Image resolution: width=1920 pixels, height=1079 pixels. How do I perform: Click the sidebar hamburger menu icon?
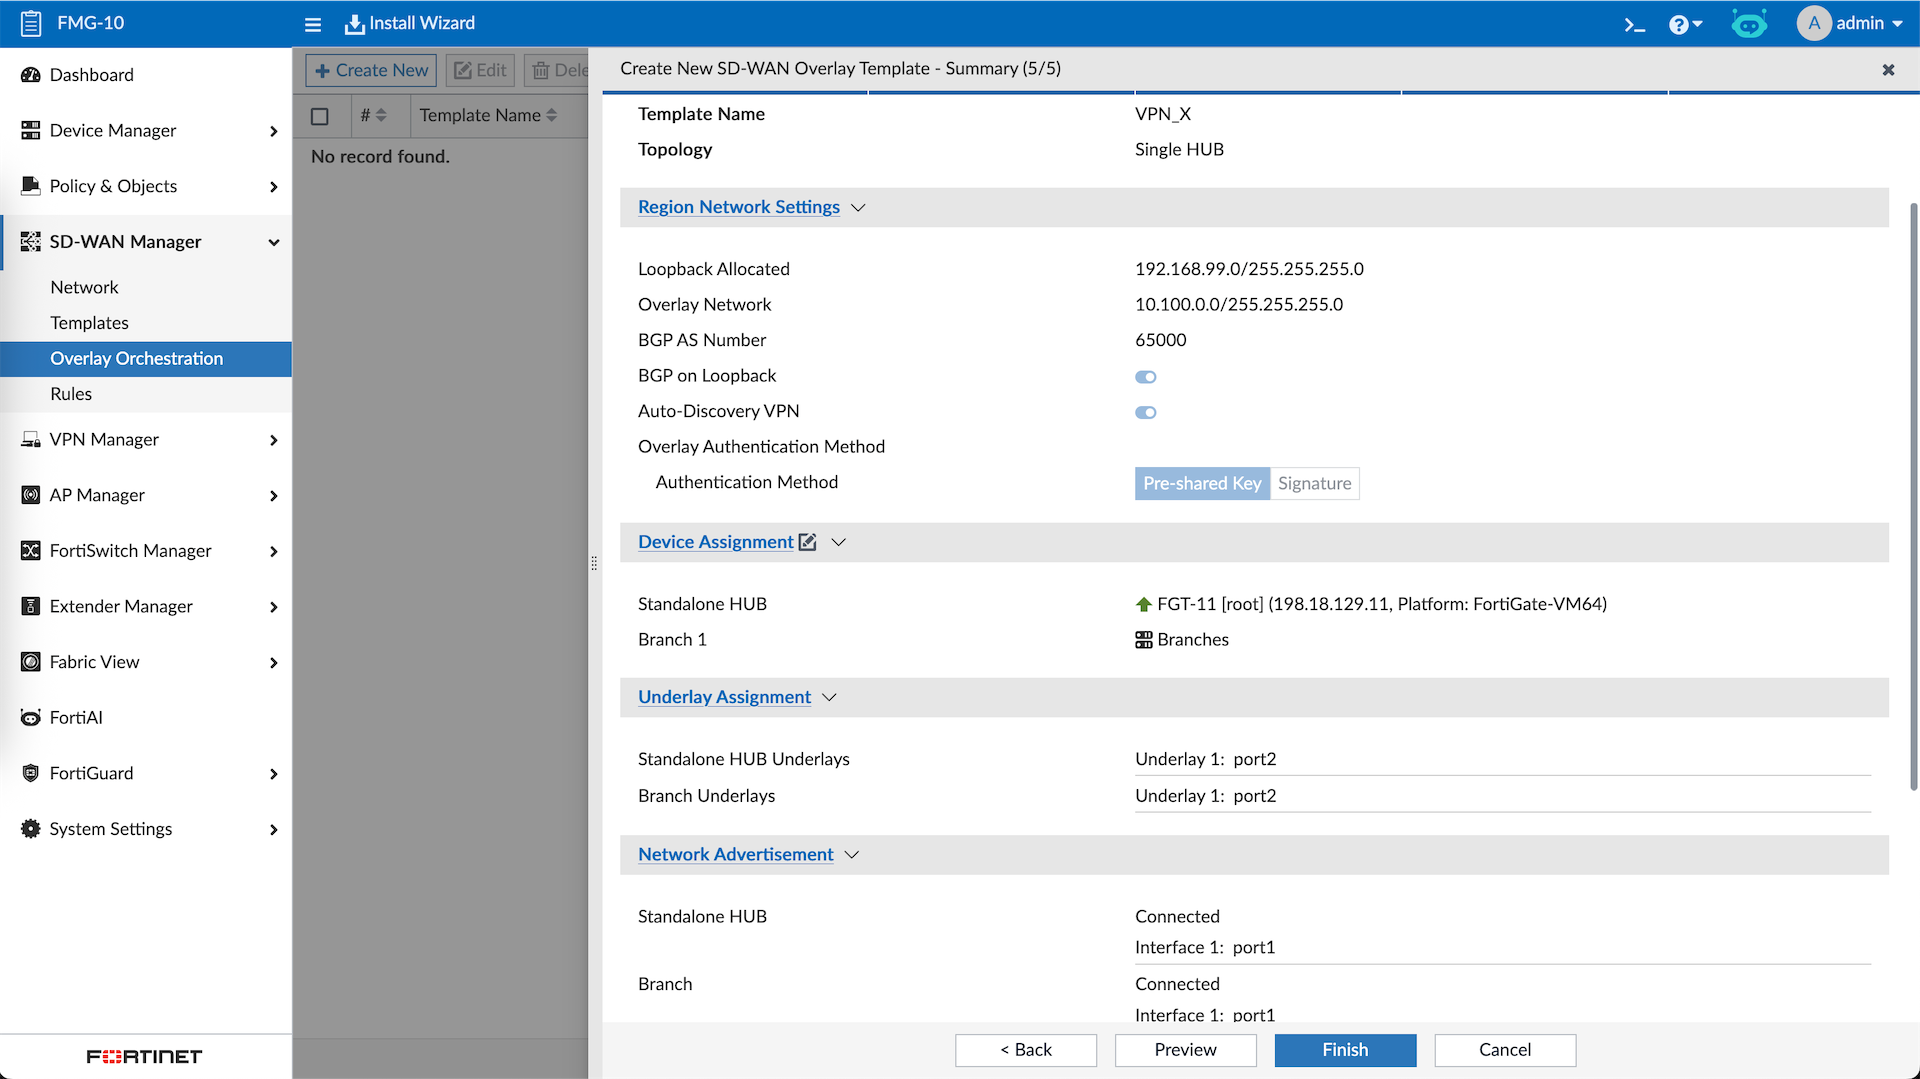pos(313,24)
